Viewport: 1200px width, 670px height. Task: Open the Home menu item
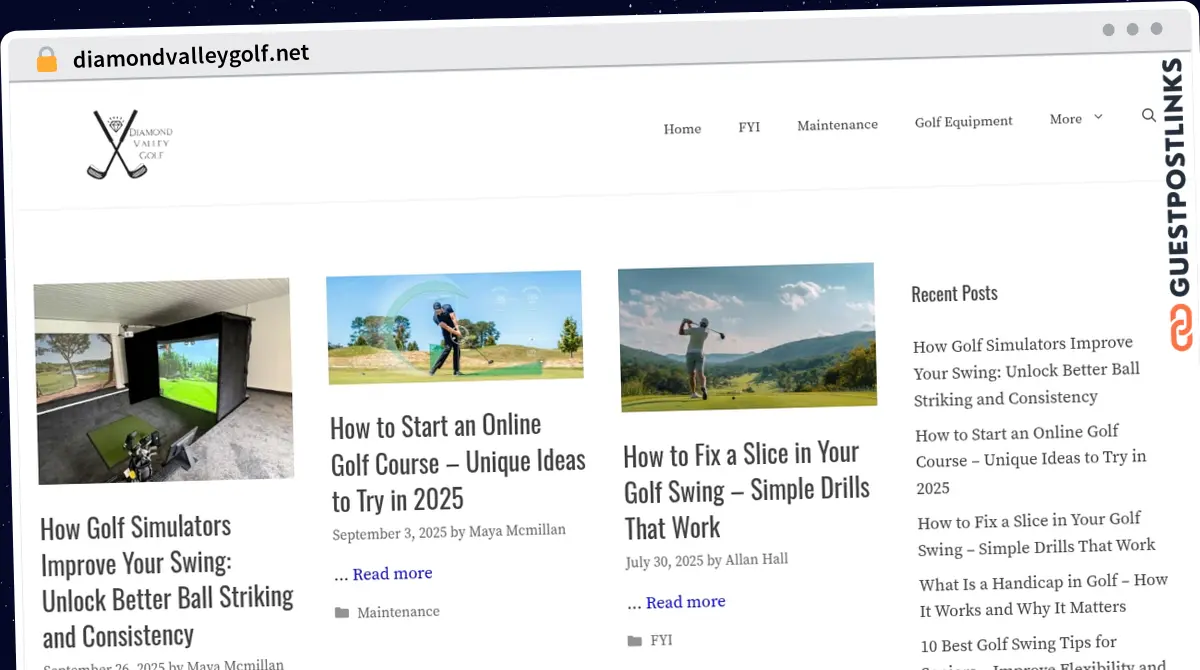pos(682,129)
